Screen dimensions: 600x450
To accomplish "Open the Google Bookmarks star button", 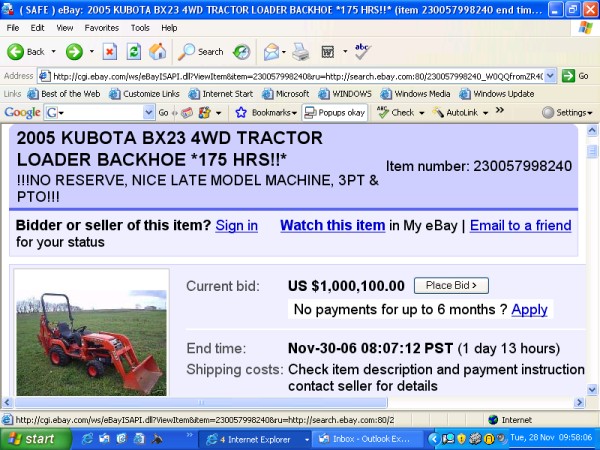I will [x=266, y=112].
